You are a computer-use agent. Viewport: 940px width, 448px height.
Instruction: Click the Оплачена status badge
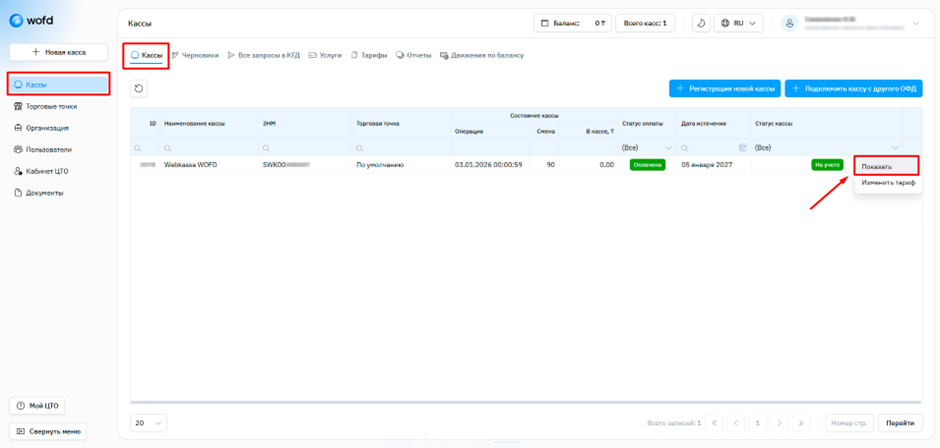pyautogui.click(x=647, y=165)
